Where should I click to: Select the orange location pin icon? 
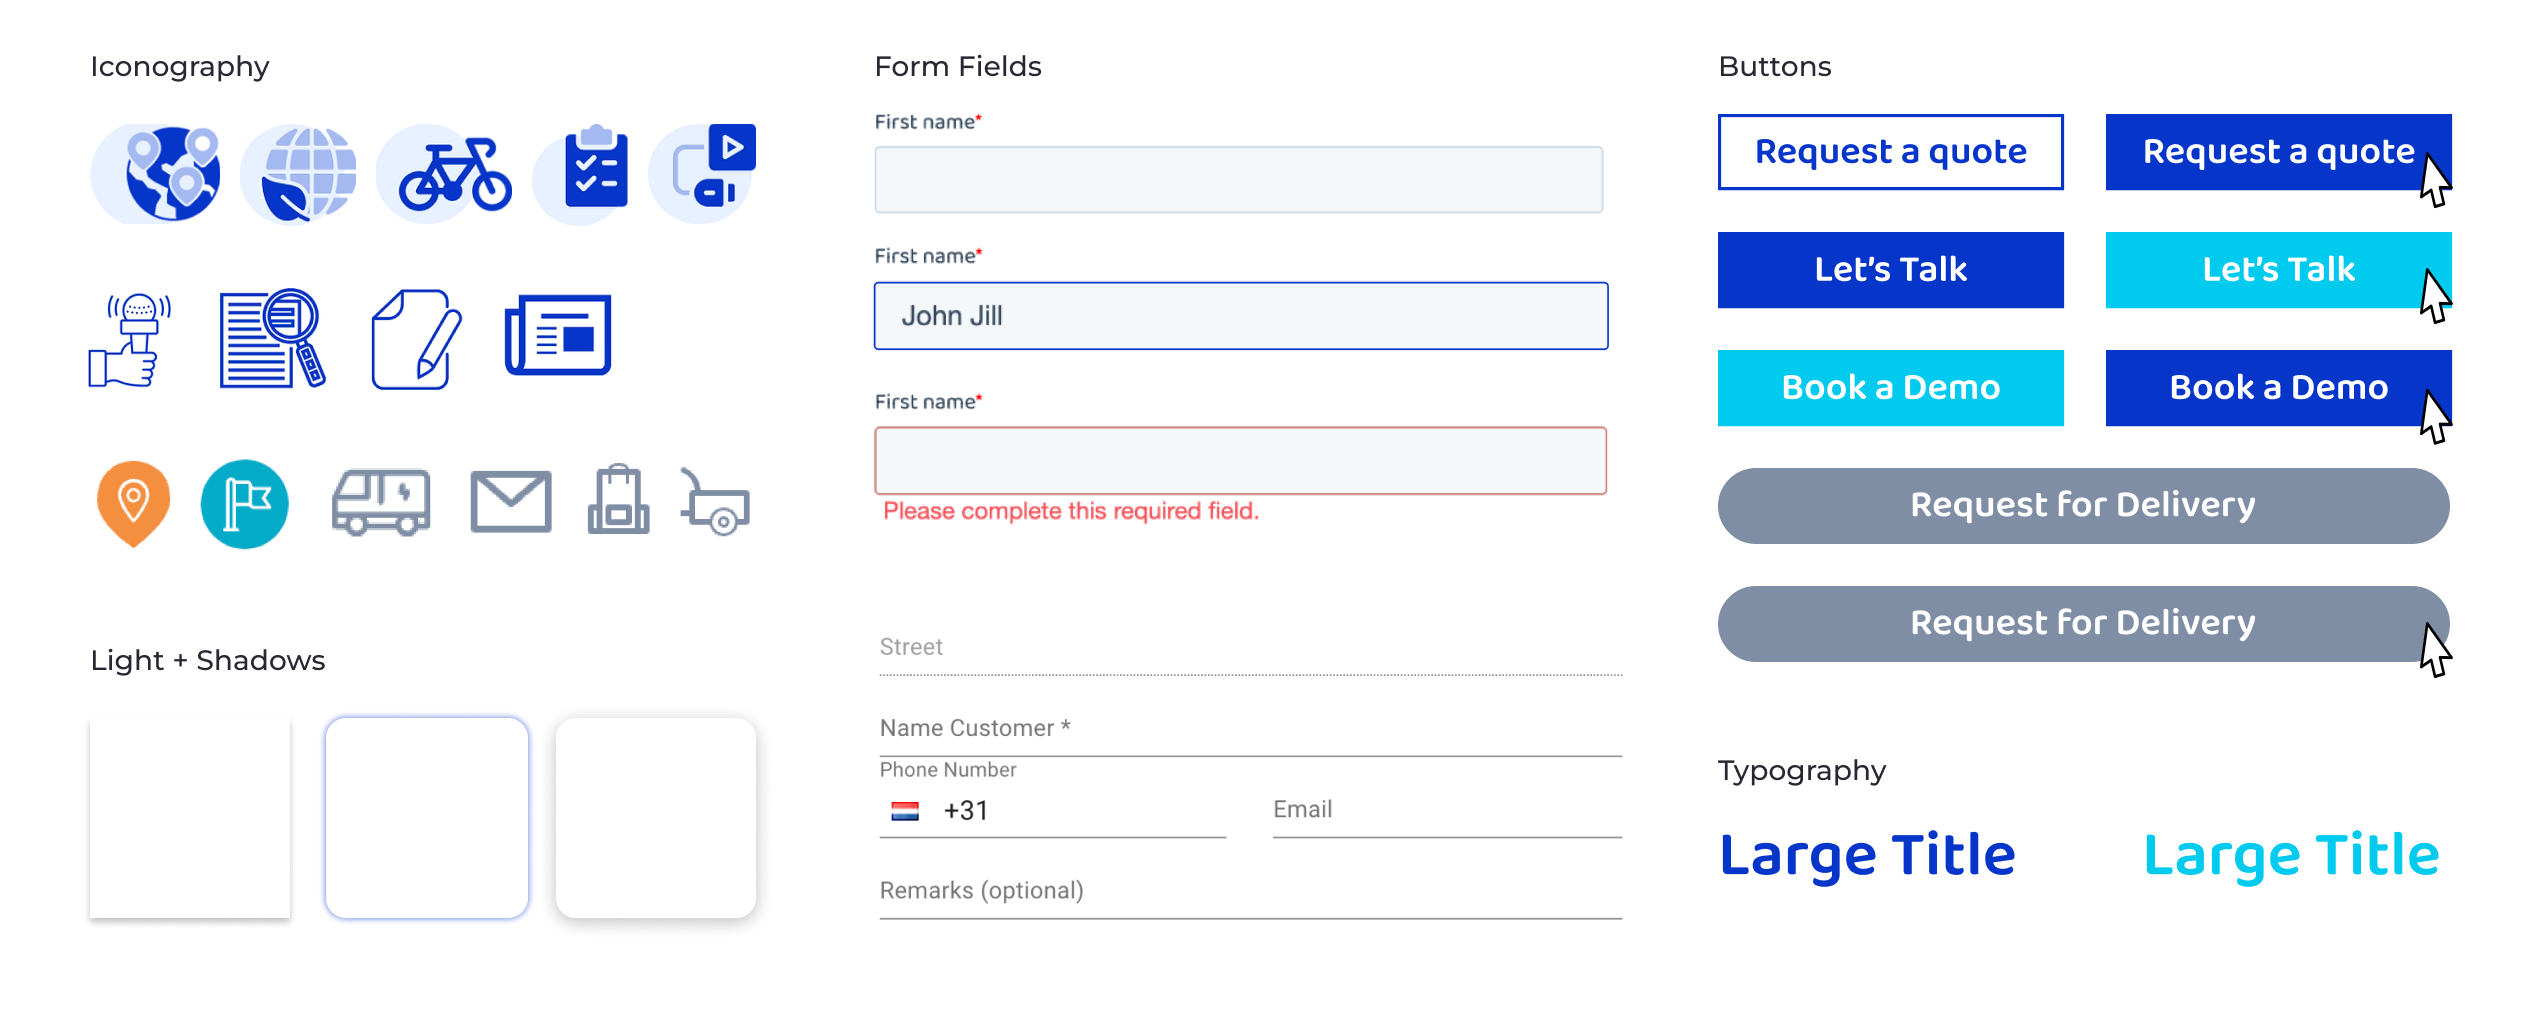click(x=133, y=504)
